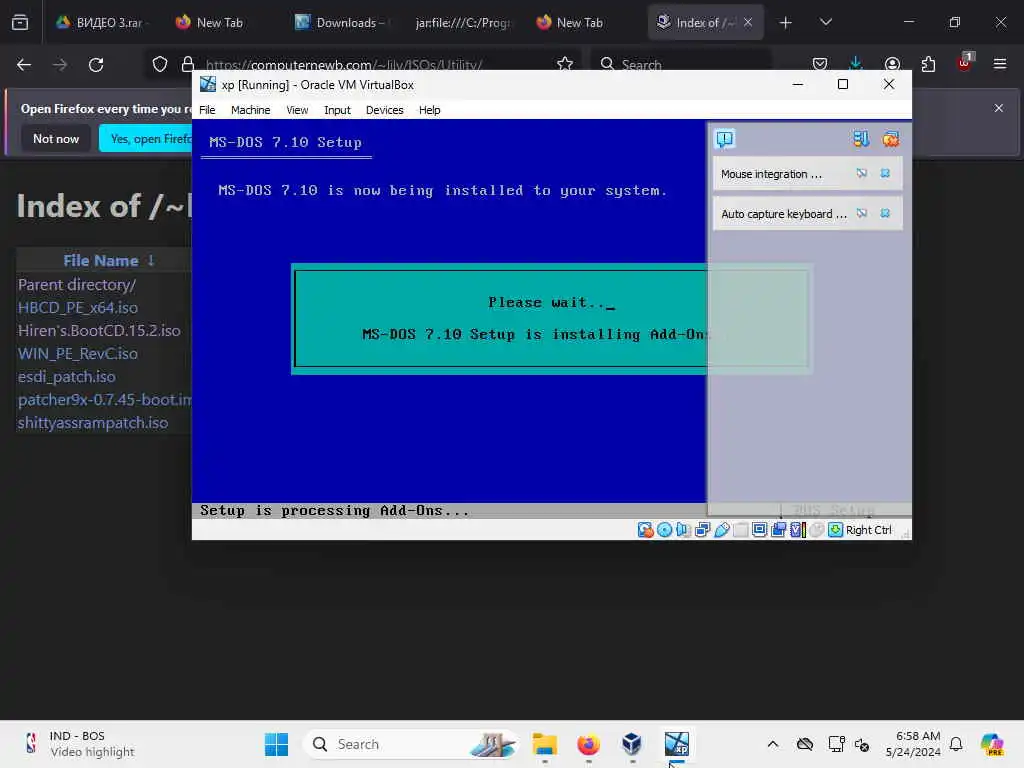Open the File menu in VirtualBox
Screen dimensions: 1024x768
tap(207, 110)
